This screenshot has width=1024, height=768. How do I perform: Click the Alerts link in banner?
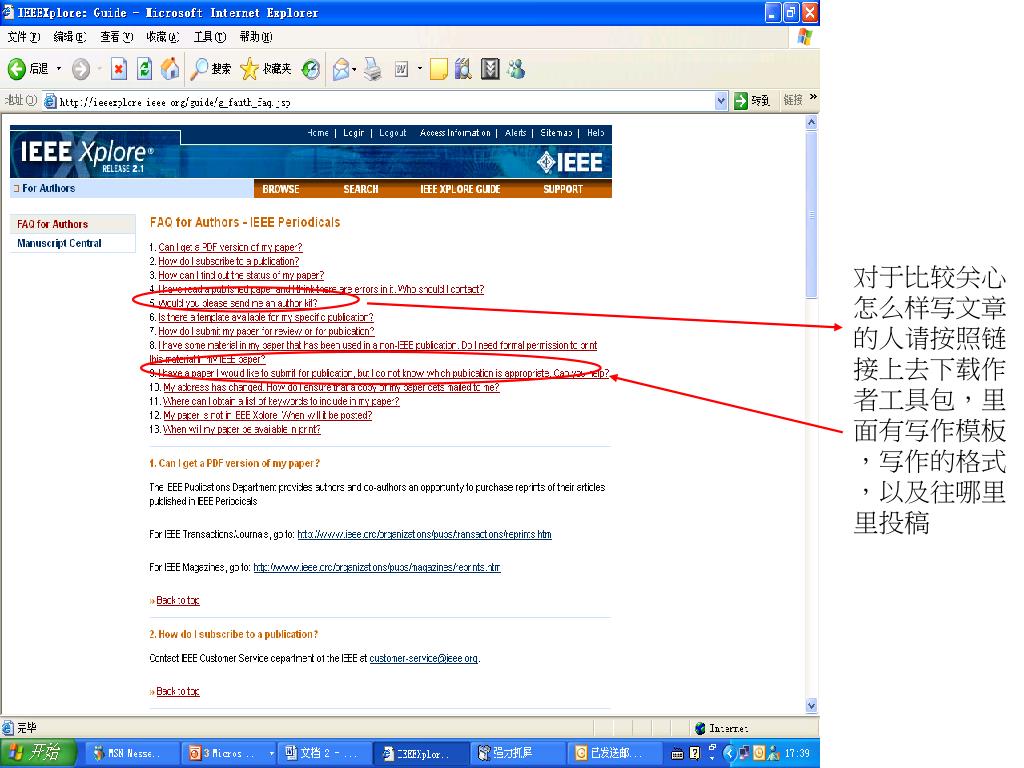coord(515,133)
